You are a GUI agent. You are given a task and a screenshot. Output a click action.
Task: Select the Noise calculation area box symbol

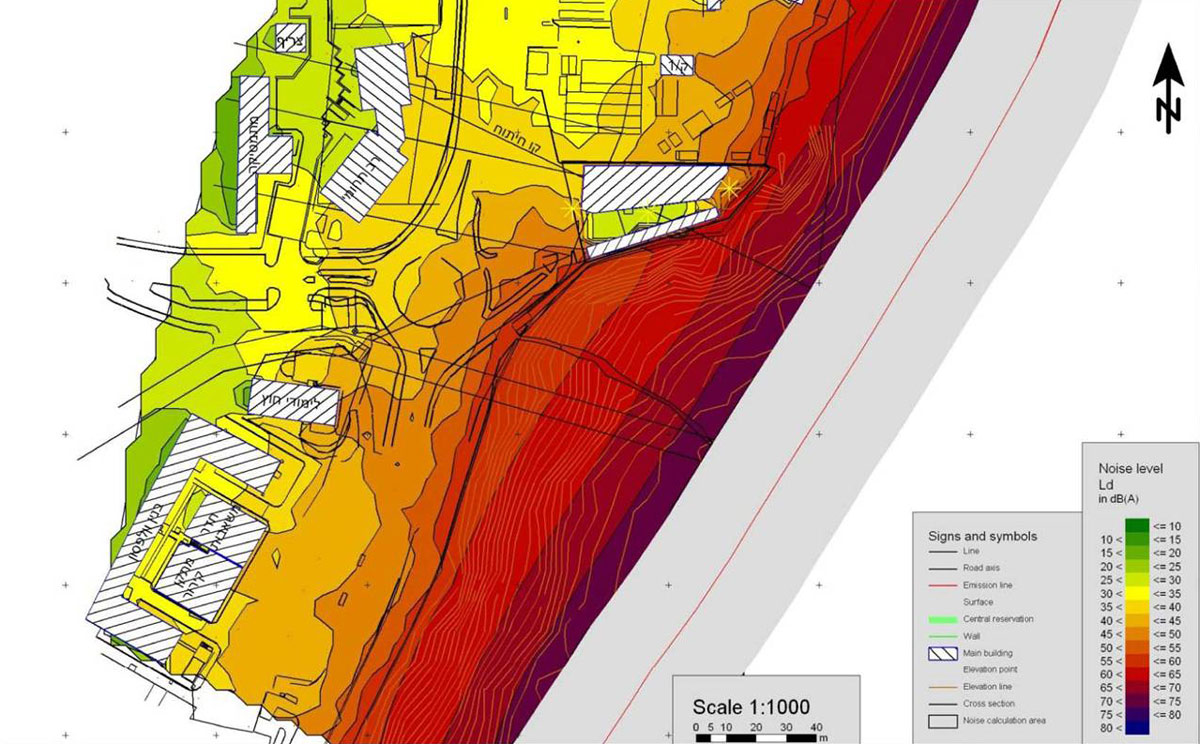click(941, 721)
